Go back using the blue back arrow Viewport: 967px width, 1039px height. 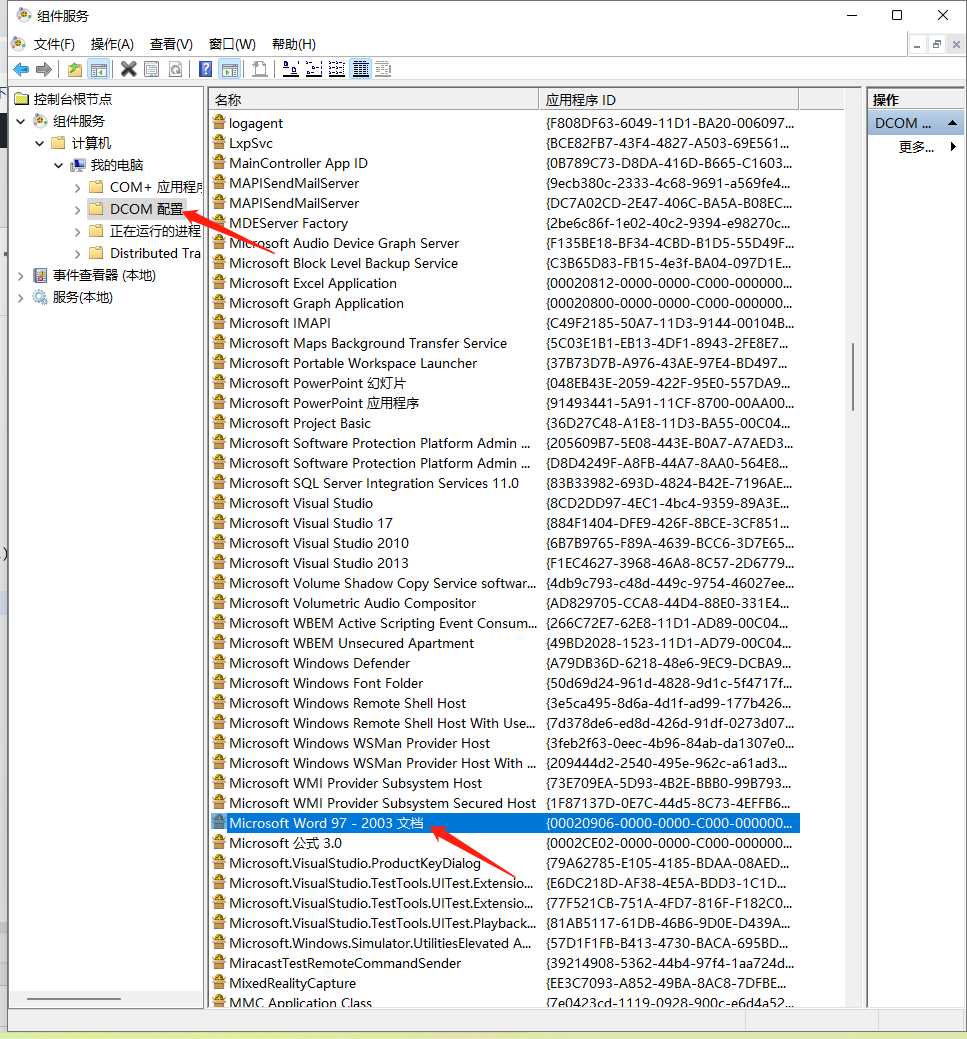[x=21, y=69]
